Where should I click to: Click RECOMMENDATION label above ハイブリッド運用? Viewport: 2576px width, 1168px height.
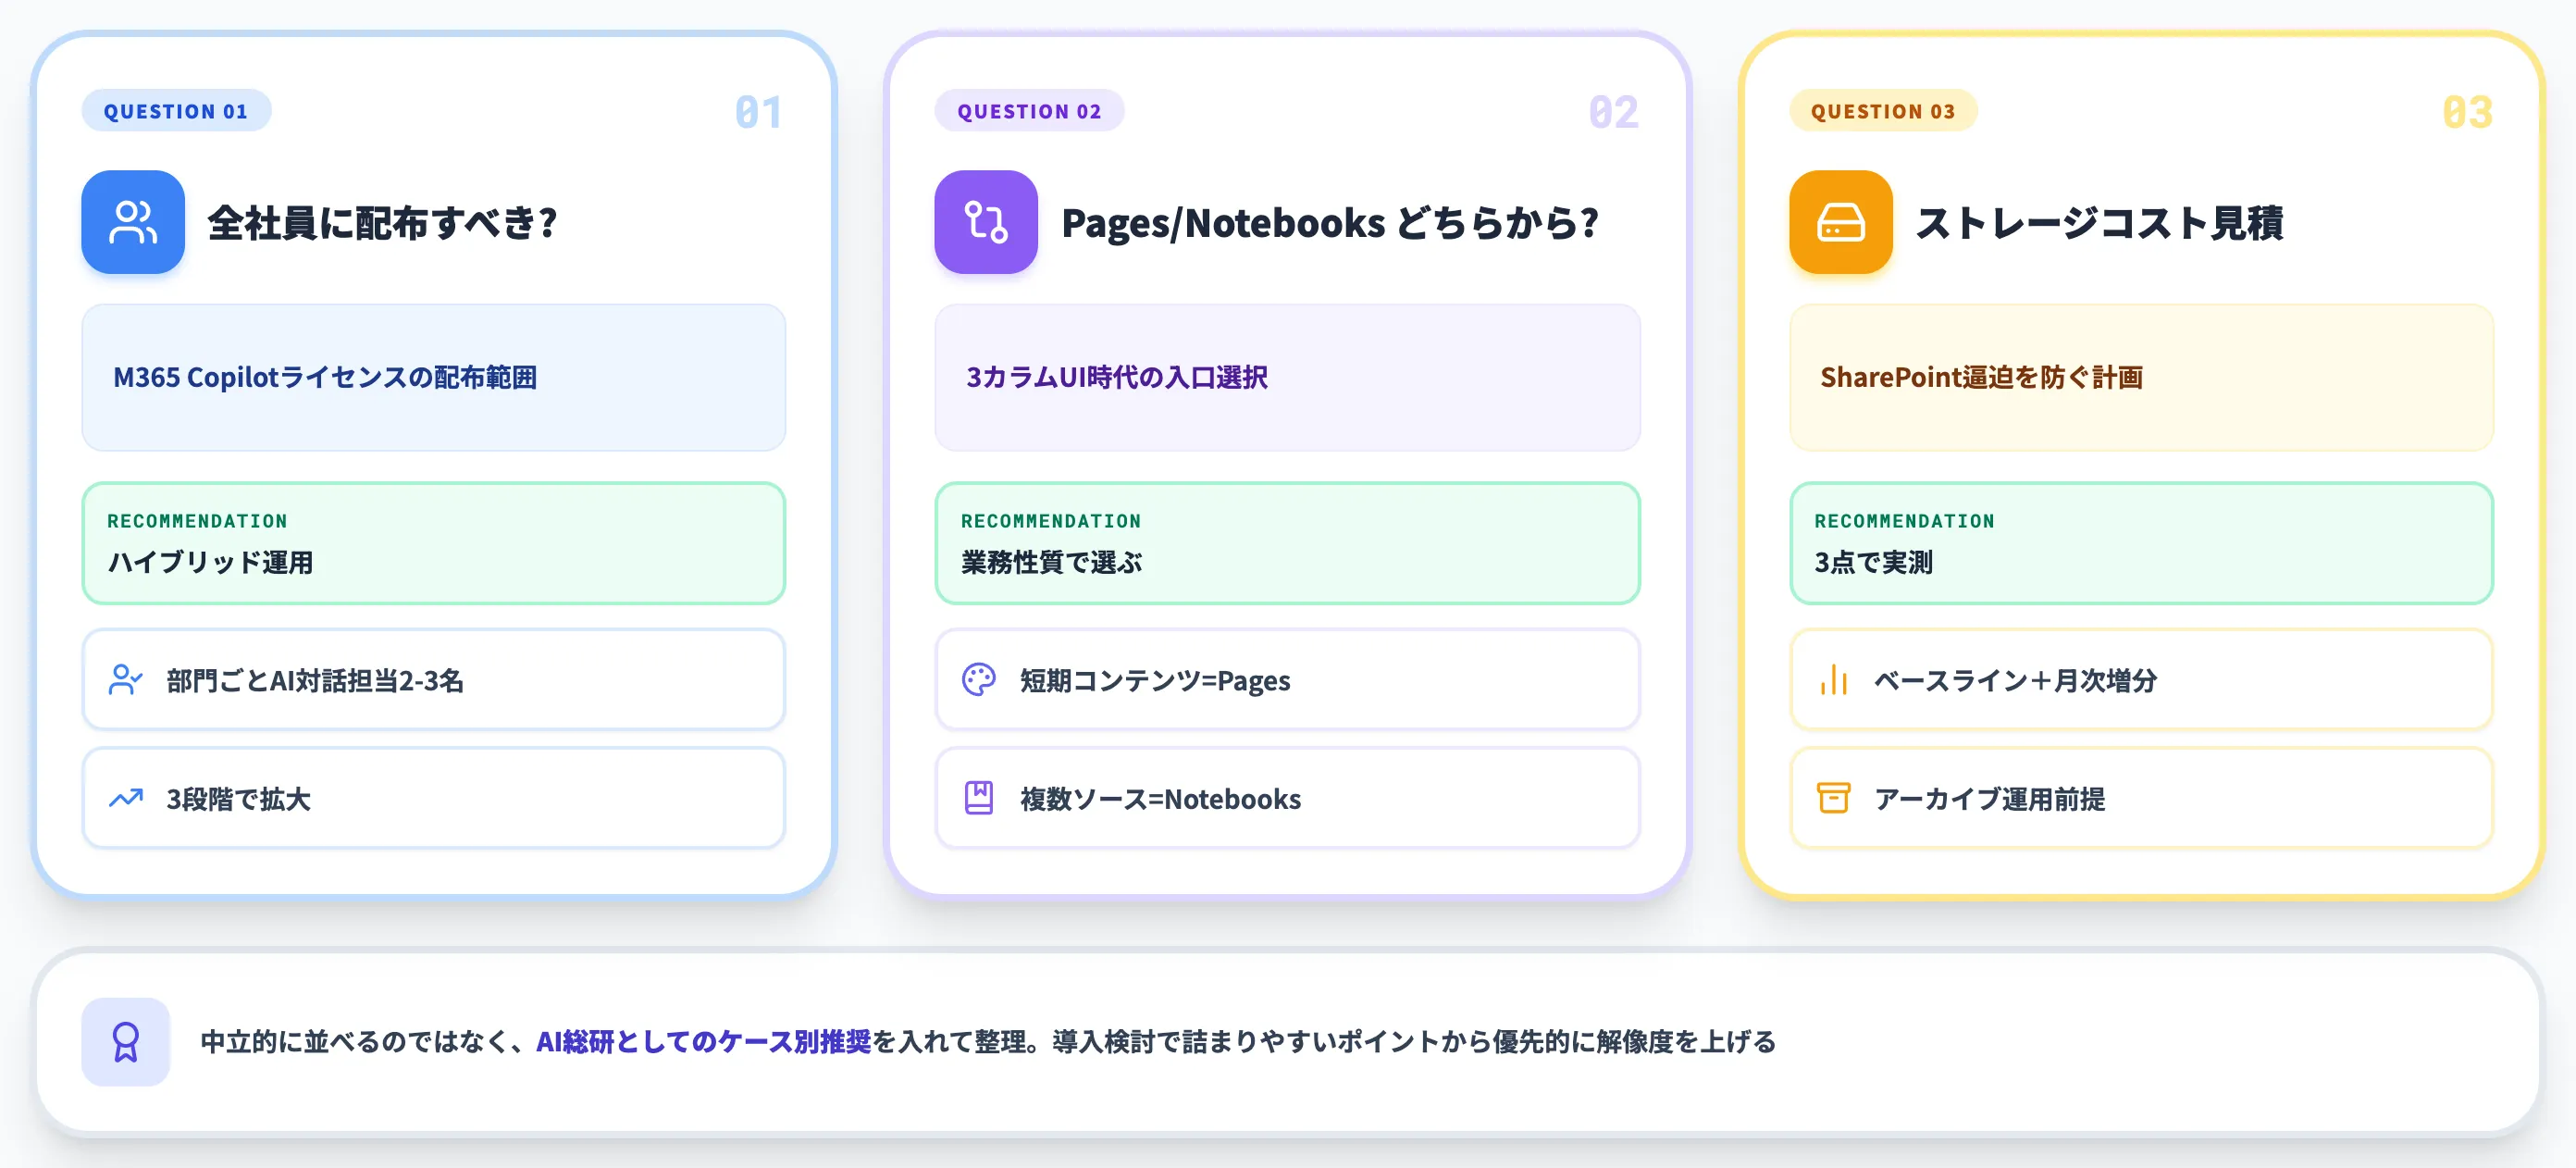(x=197, y=521)
